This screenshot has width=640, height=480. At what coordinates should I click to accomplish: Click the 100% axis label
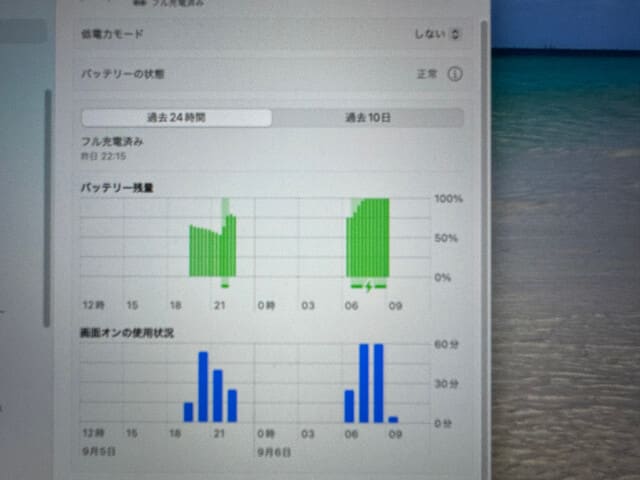tap(448, 199)
